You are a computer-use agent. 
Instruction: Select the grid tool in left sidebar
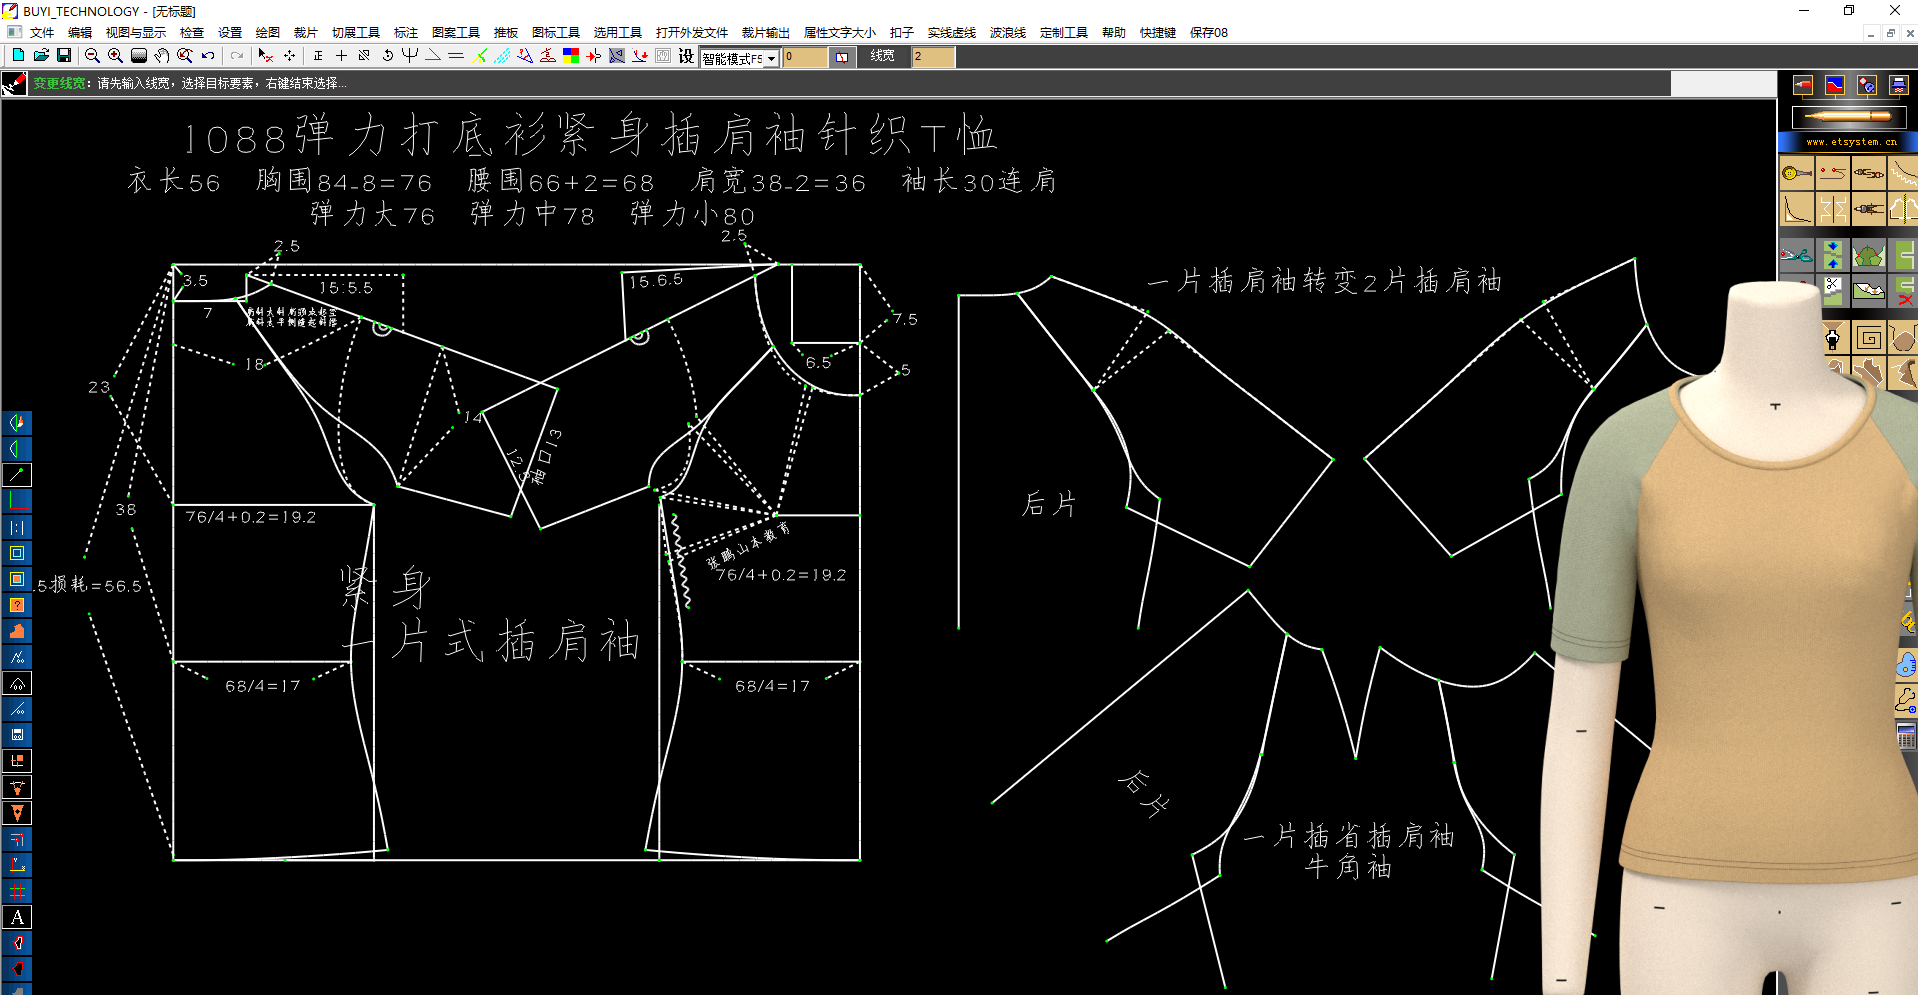click(x=17, y=891)
